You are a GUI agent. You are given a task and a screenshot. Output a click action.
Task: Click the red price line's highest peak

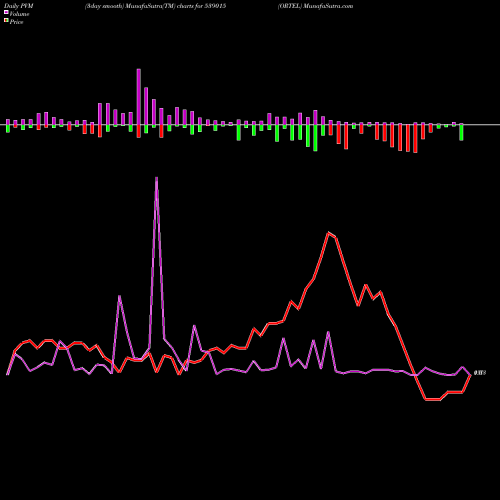329,233
